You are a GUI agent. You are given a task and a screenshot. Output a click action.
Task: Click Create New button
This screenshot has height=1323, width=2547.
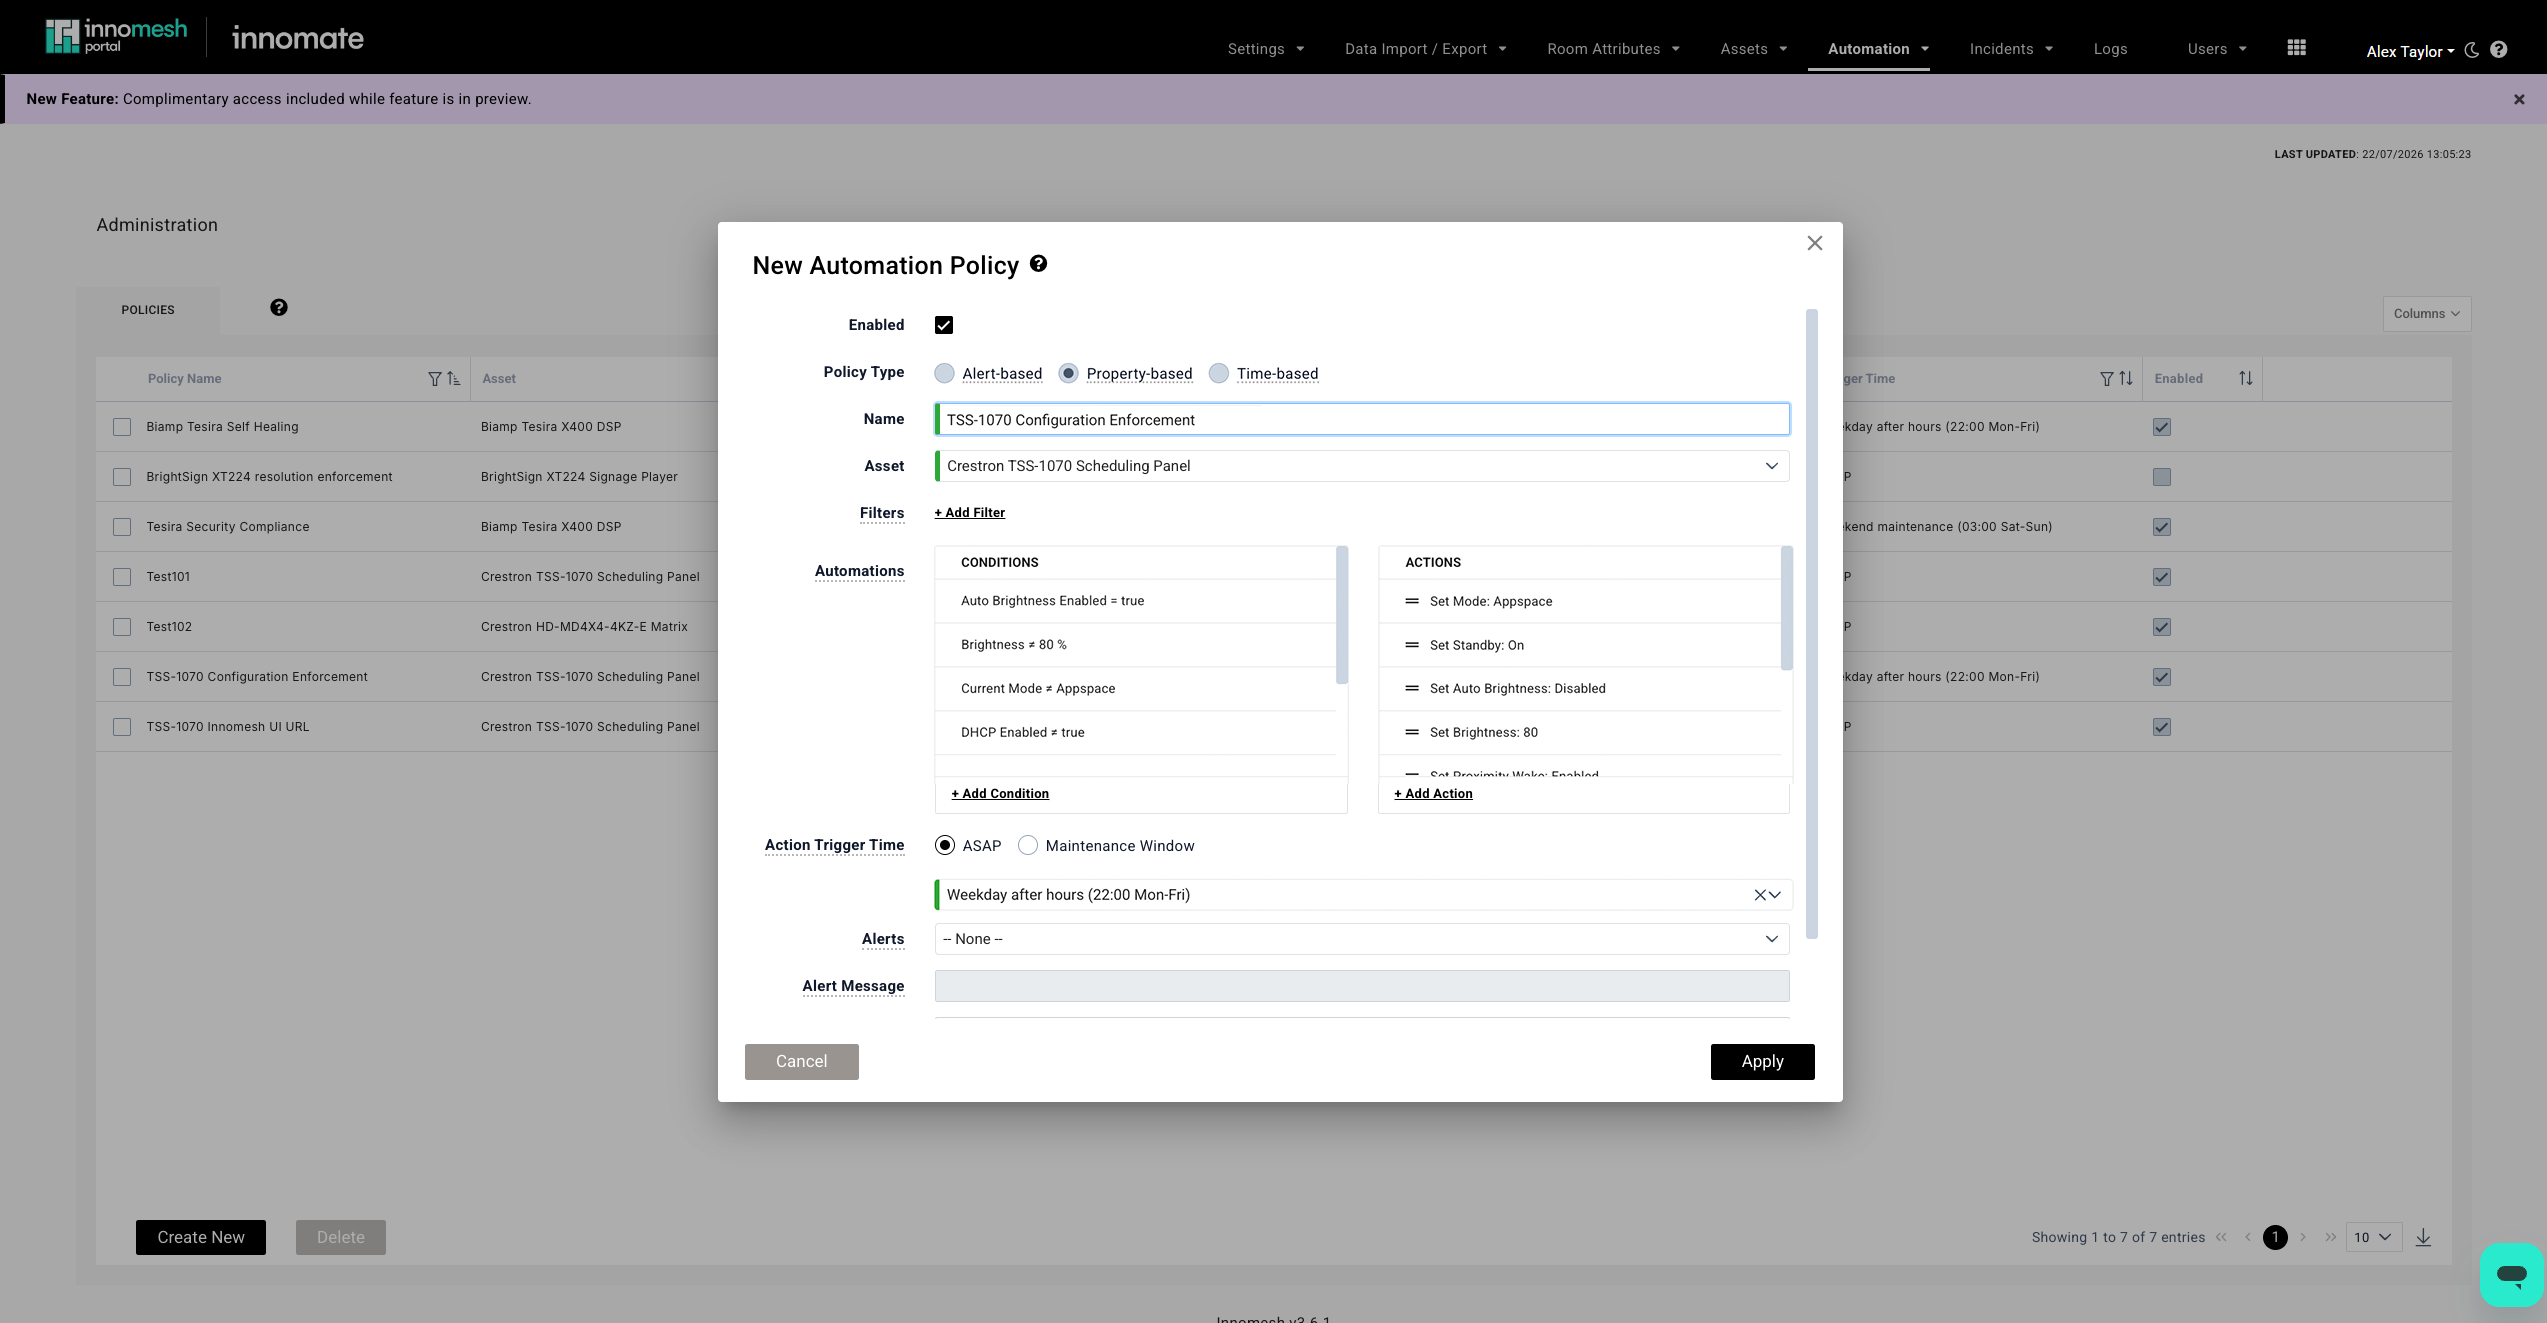point(201,1237)
